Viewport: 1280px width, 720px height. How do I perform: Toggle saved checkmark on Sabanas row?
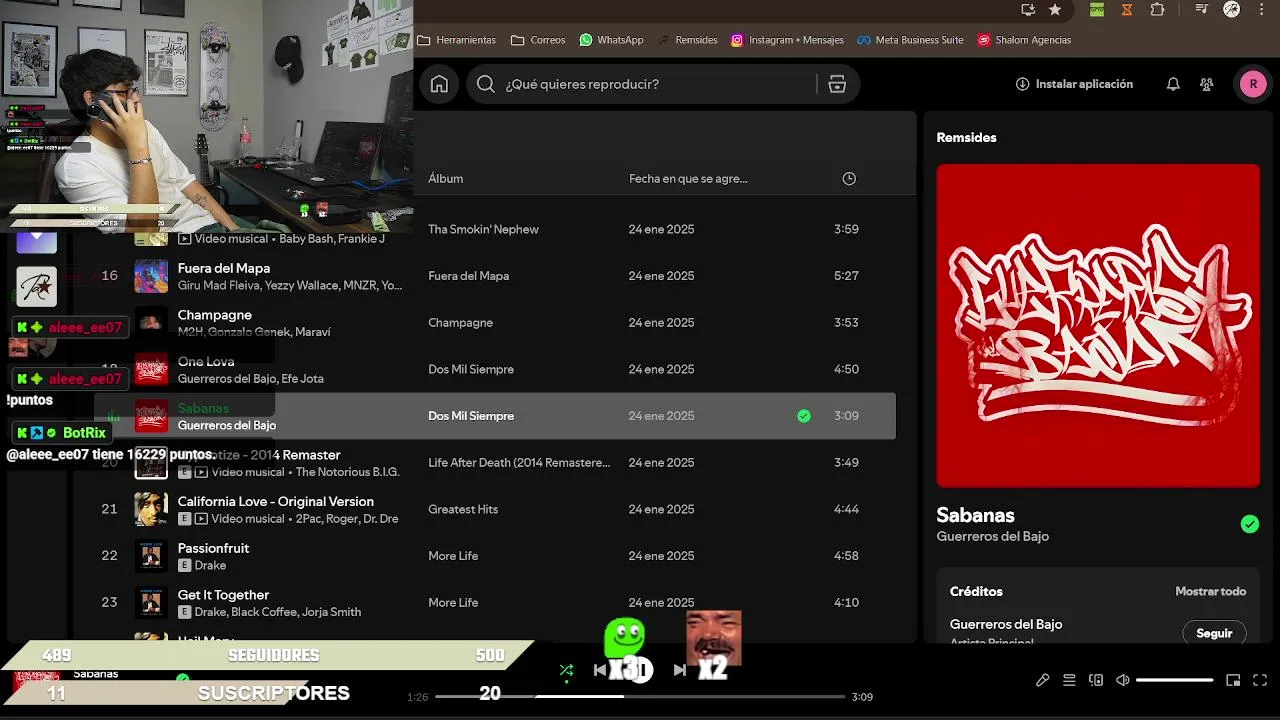804,416
